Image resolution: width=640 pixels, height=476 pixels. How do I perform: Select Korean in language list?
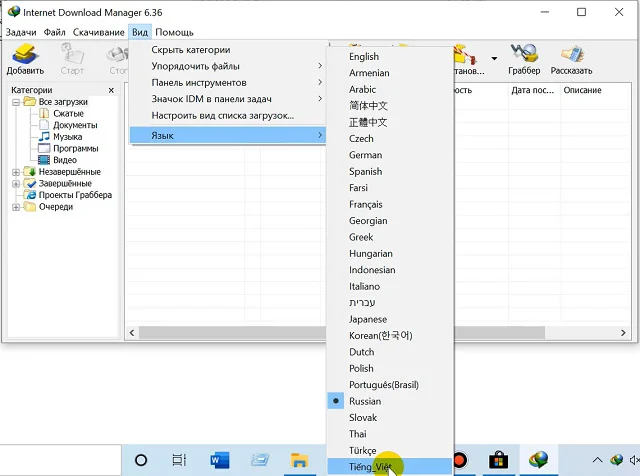coord(390,335)
